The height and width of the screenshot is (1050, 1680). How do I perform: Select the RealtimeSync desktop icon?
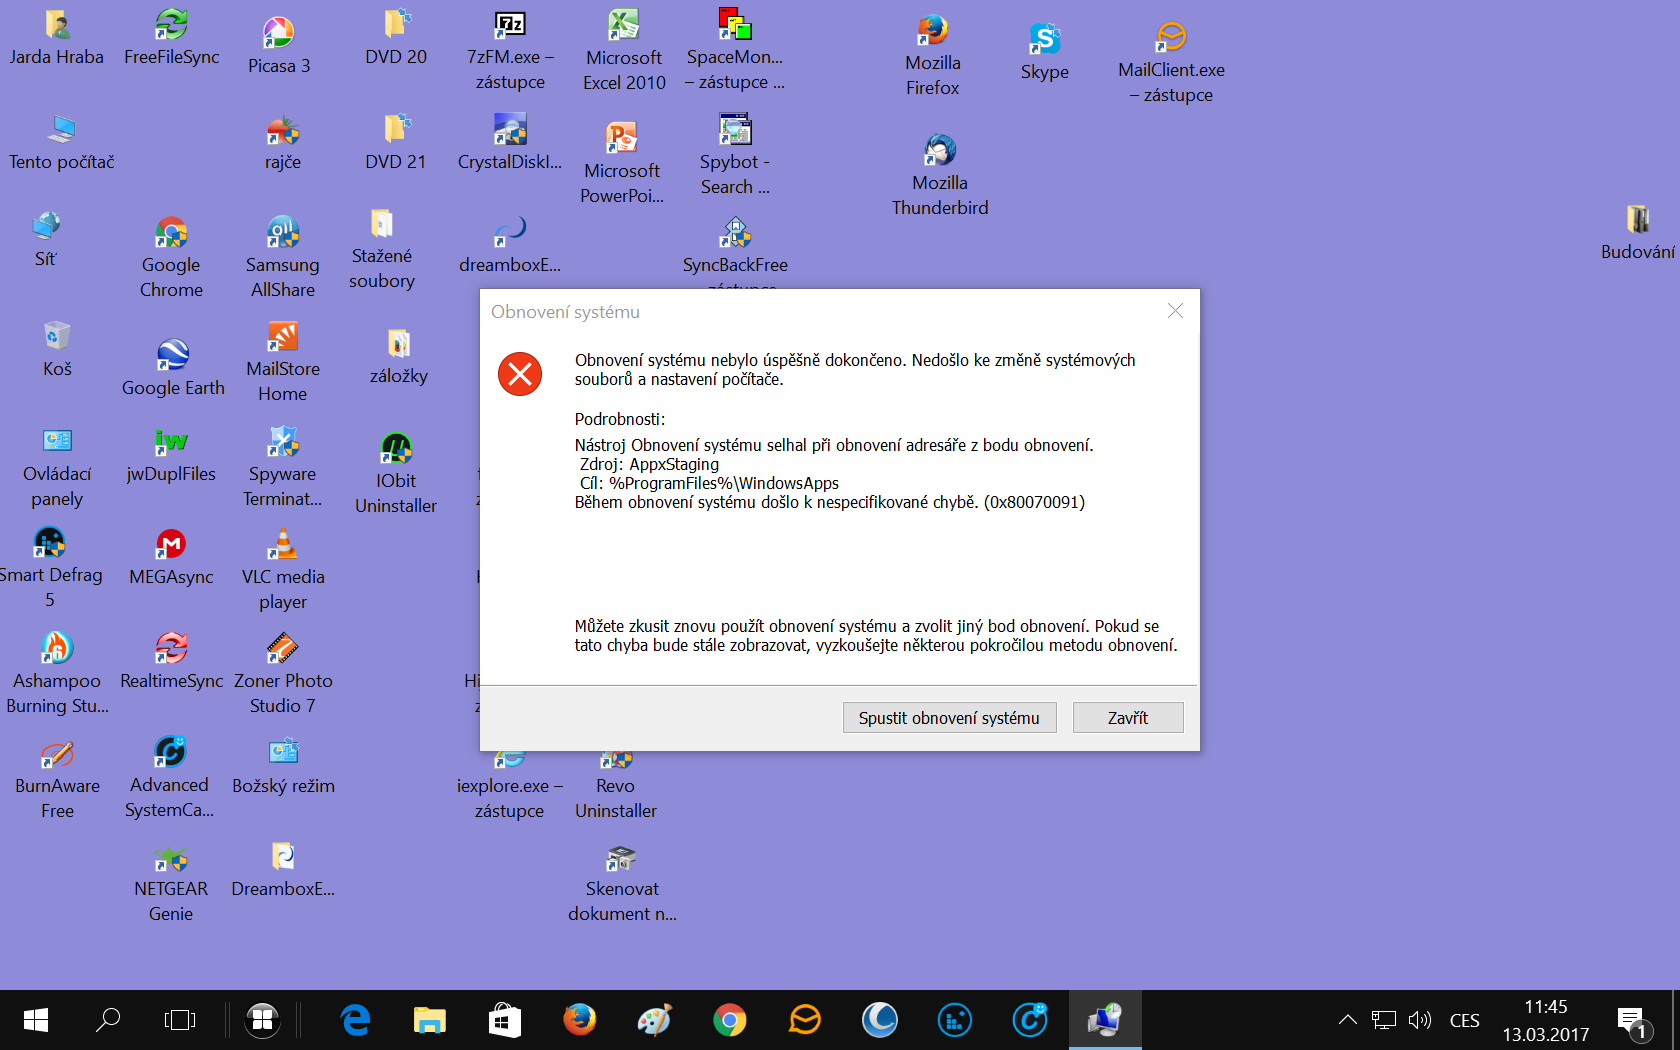[172, 661]
